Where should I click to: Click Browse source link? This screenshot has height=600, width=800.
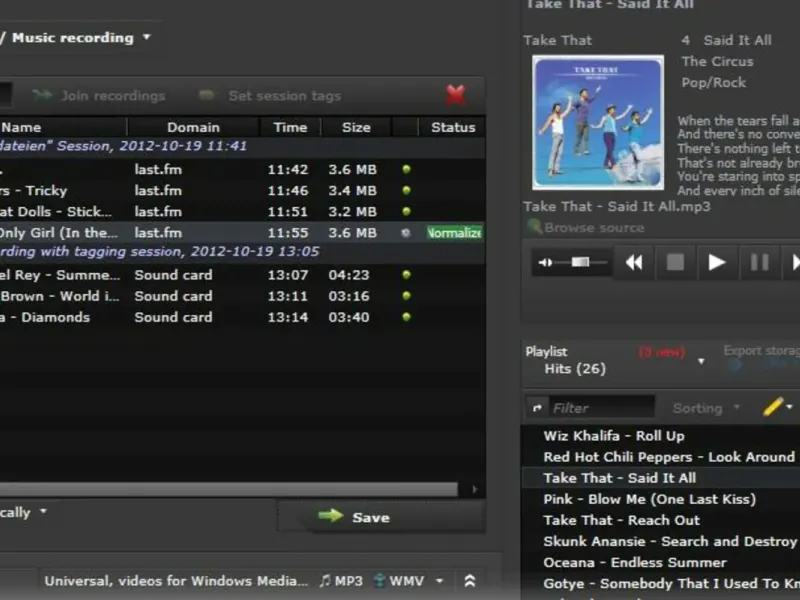pos(586,228)
